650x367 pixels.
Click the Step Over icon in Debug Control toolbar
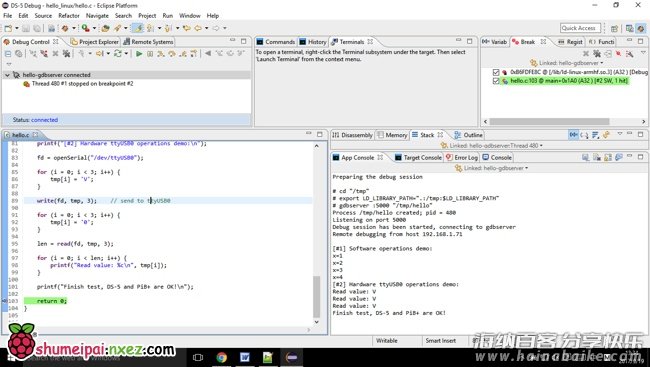[x=172, y=53]
